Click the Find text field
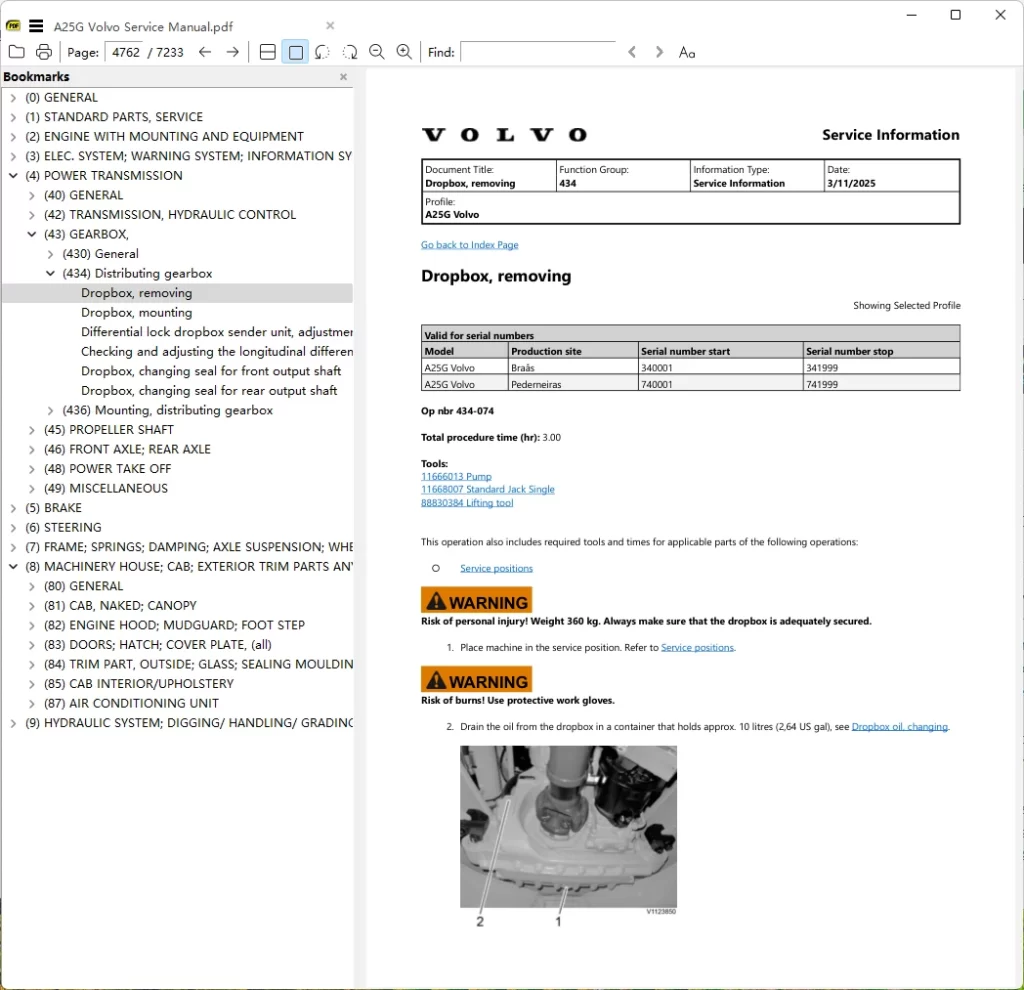The width and height of the screenshot is (1024, 990). (x=538, y=52)
